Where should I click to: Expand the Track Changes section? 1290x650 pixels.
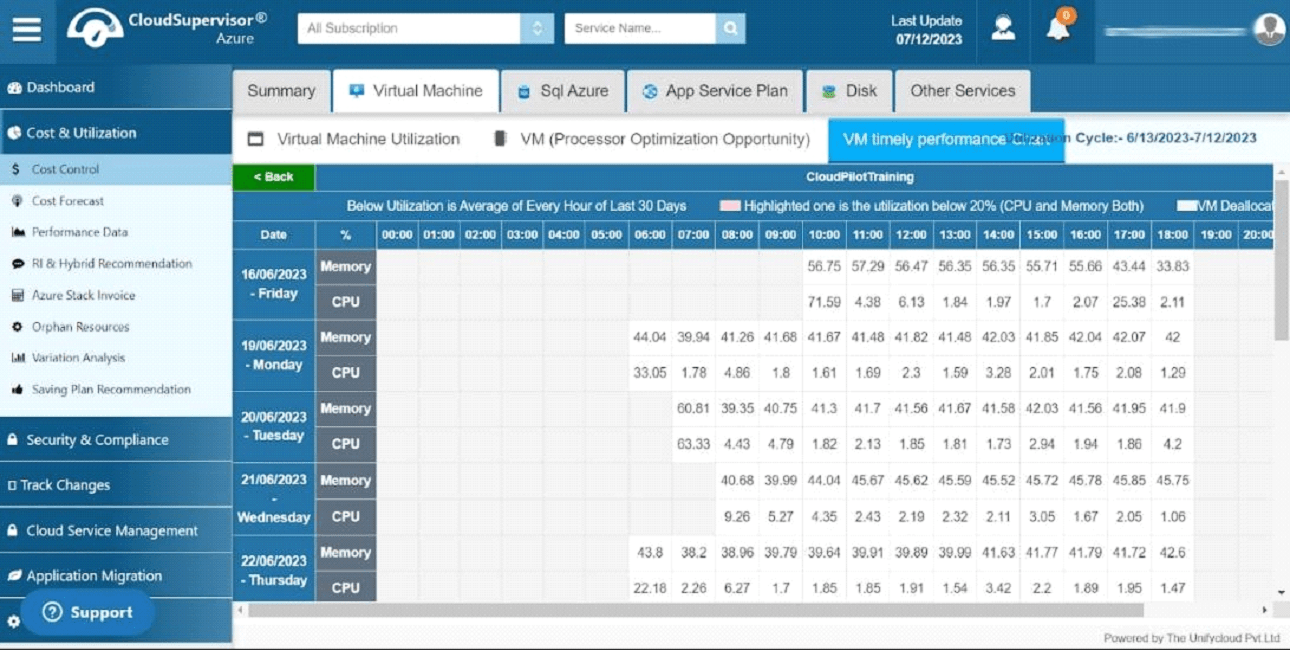[116, 485]
